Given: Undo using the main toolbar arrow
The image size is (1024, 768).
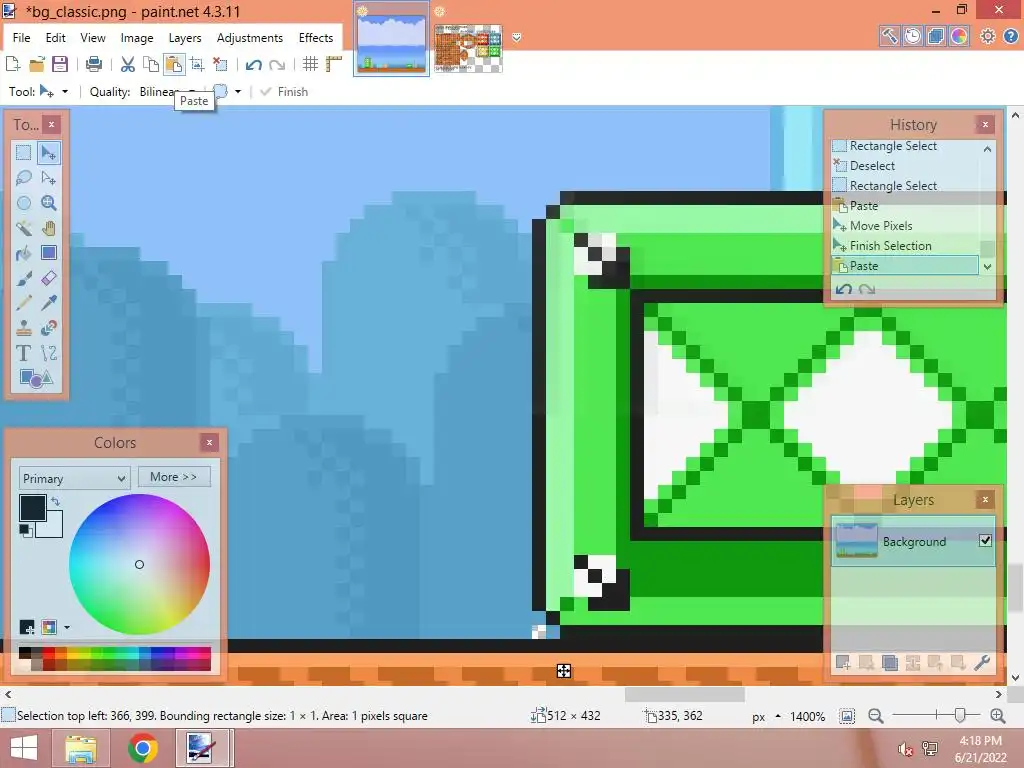Looking at the screenshot, I should (x=253, y=64).
